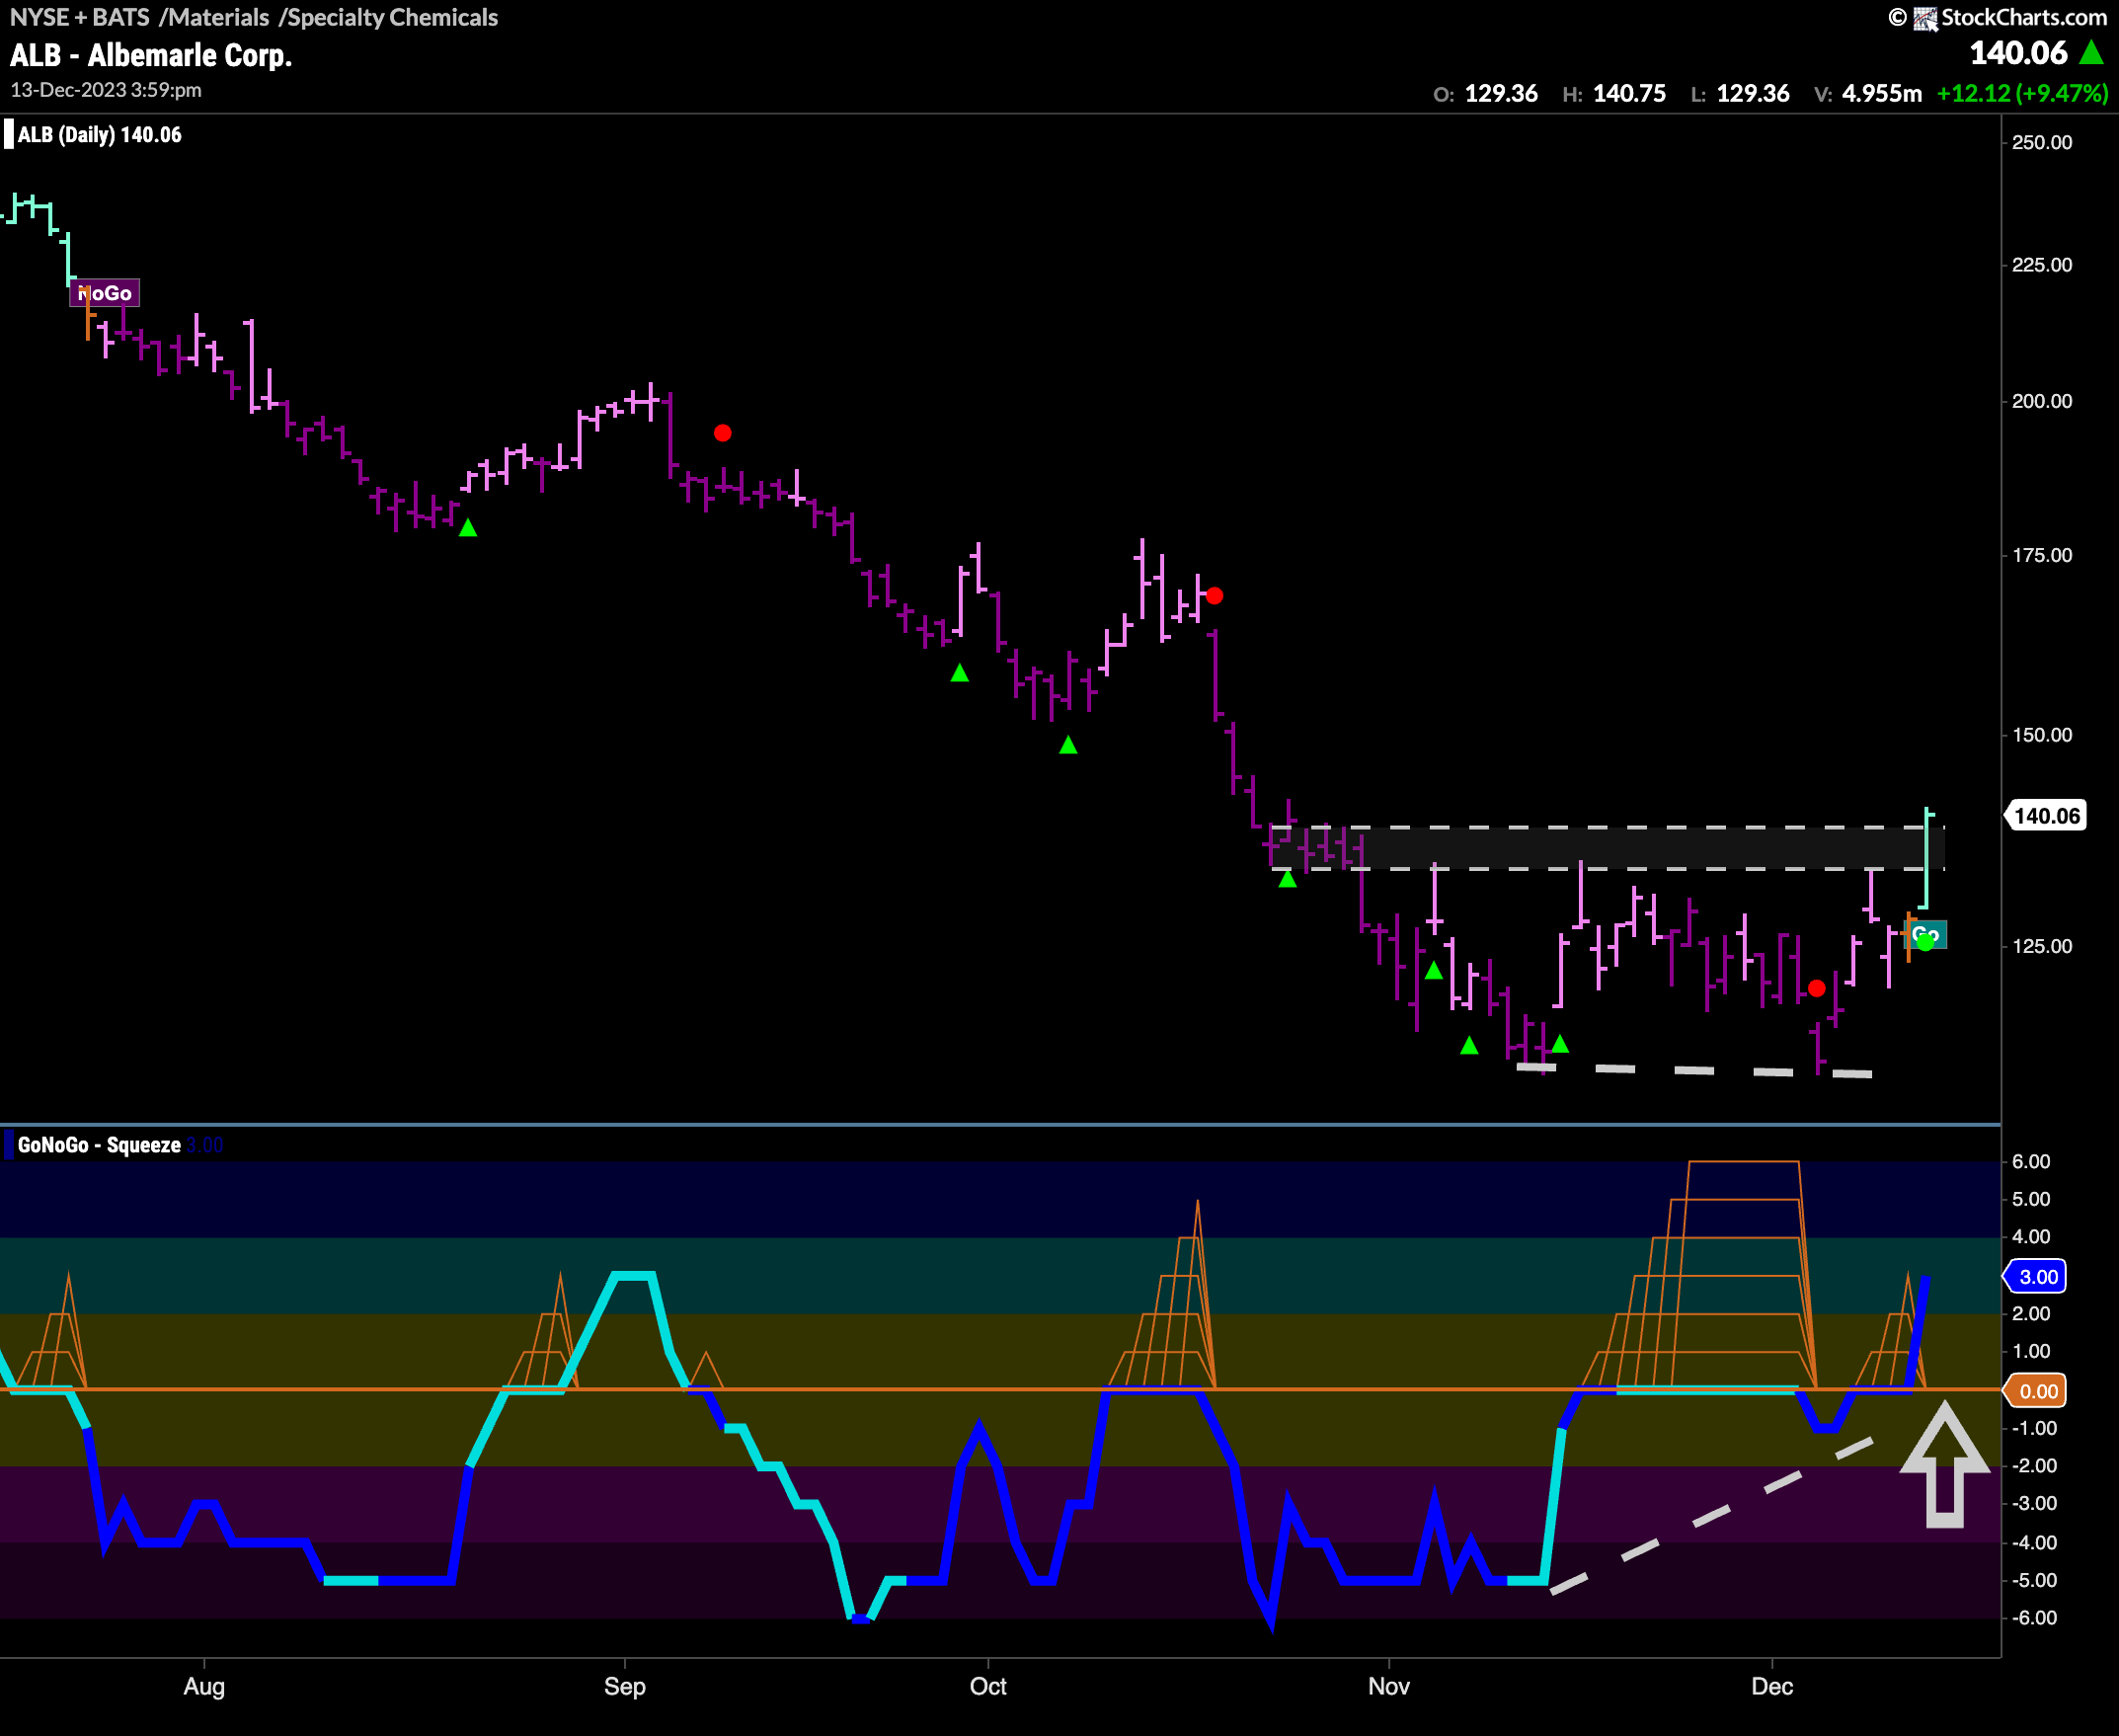Click the 'Dec' date axis label
This screenshot has width=2119, height=1736.
(1772, 1686)
